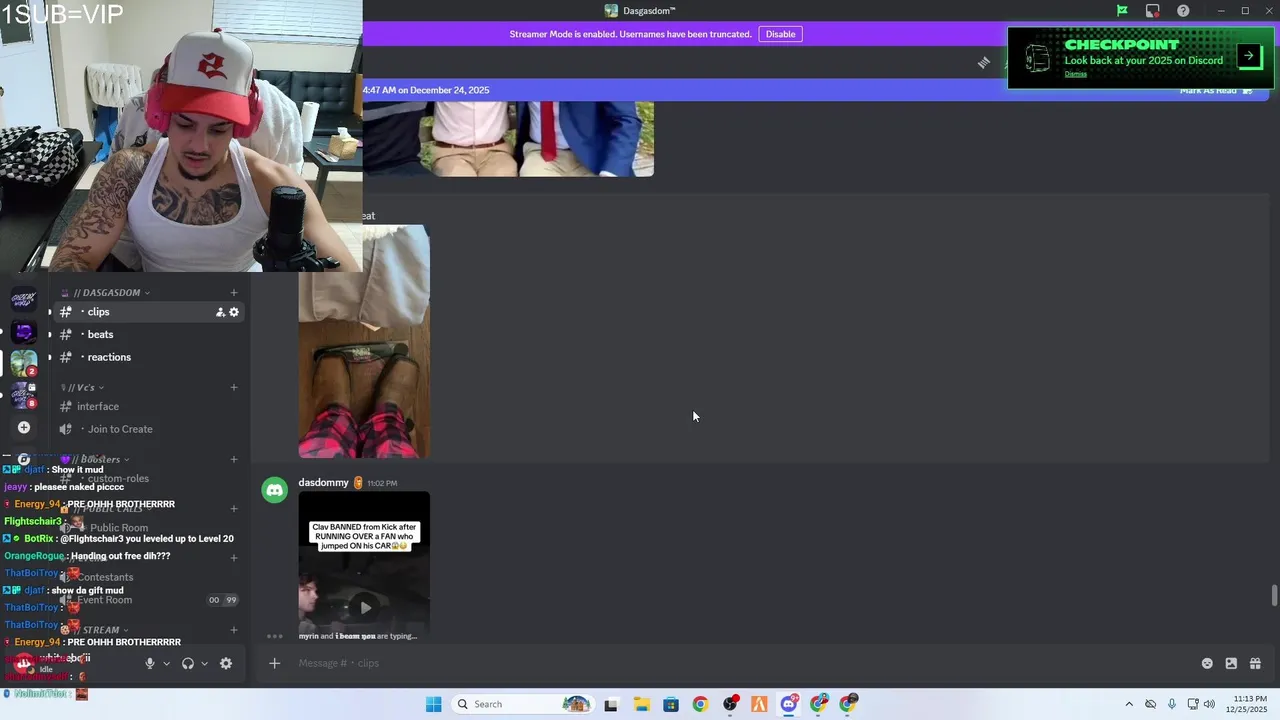This screenshot has width=1280, height=720.
Task: Open User Settings gear
Action: pos(226,663)
